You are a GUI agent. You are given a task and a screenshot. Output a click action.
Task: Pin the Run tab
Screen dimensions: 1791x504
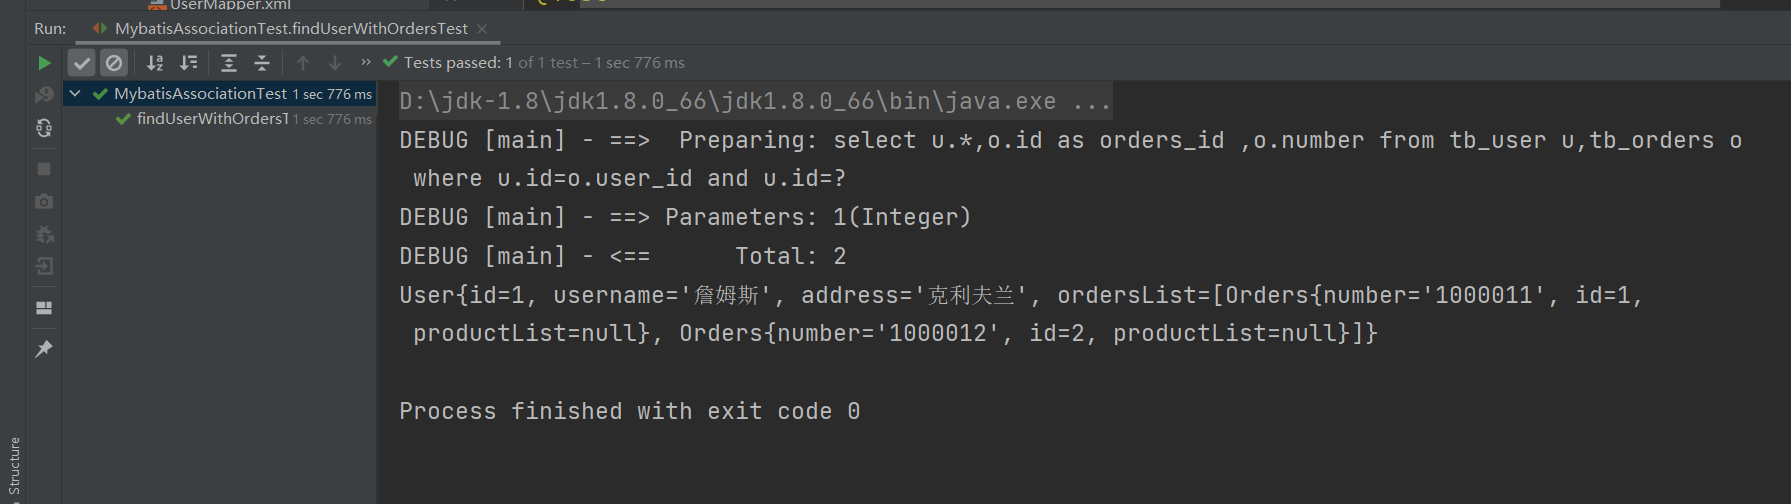click(x=44, y=349)
